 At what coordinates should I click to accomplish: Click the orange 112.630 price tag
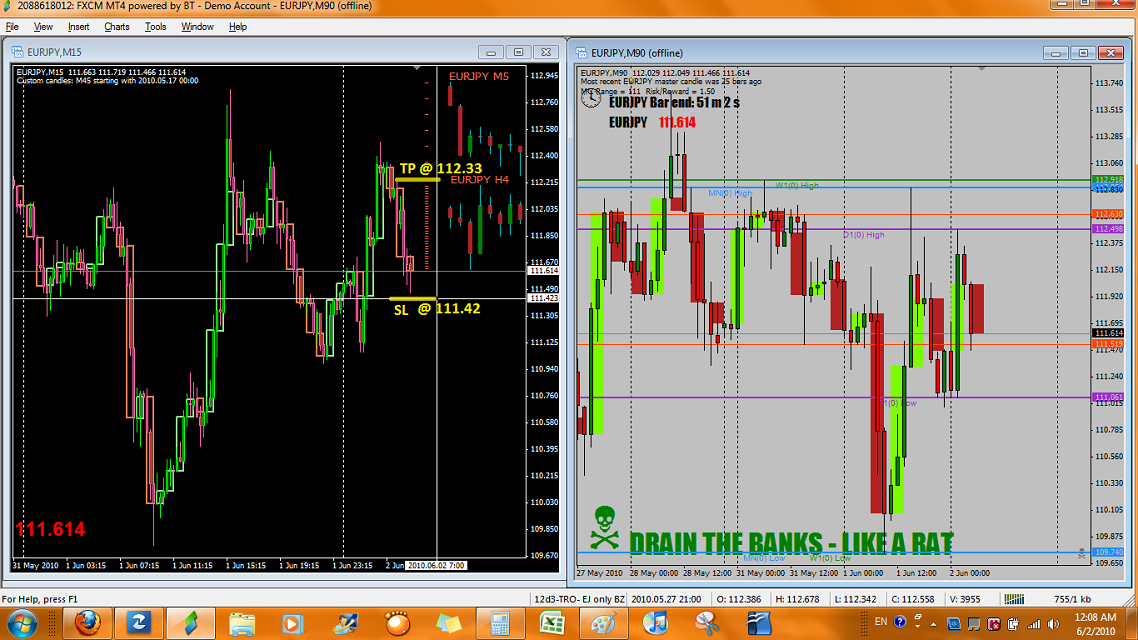click(x=1108, y=214)
